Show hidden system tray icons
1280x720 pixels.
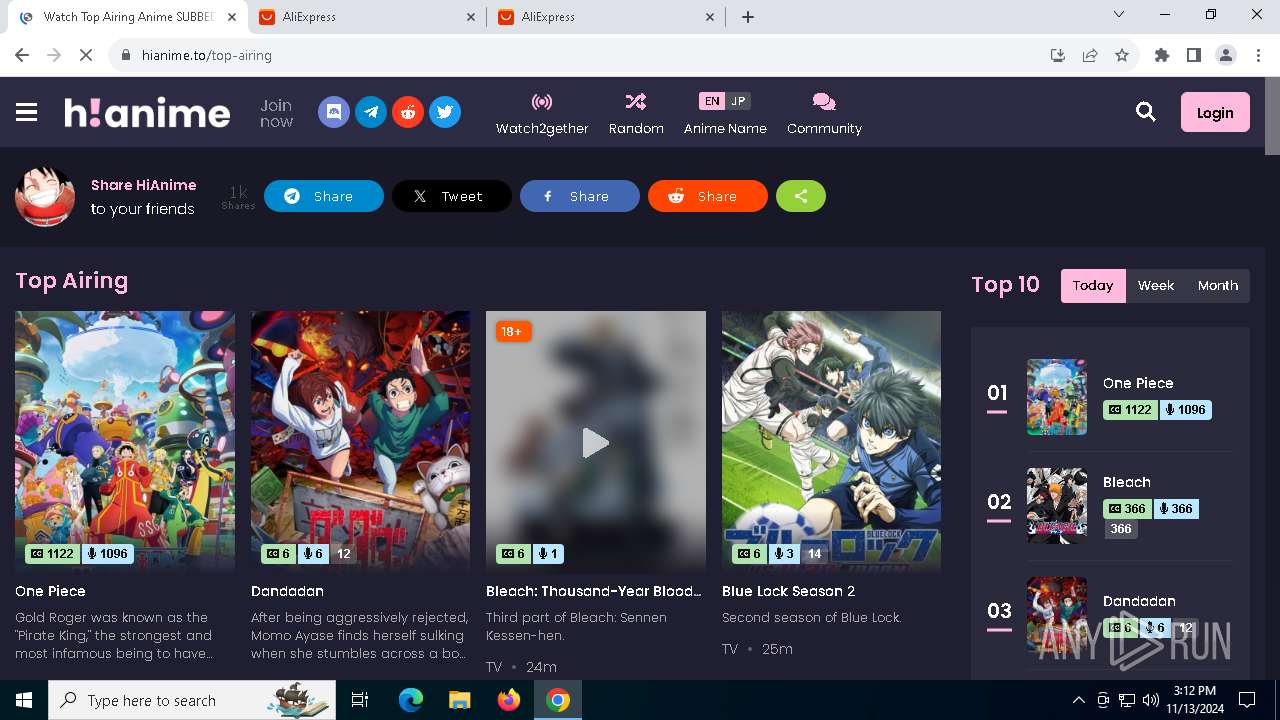click(x=1078, y=700)
